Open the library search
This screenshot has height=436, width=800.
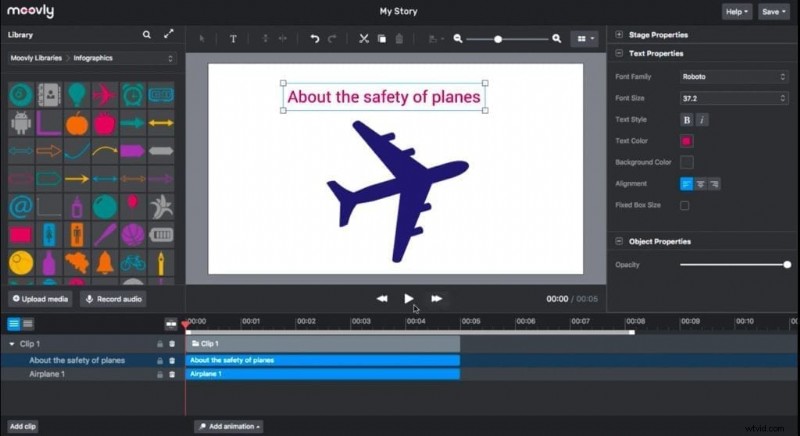click(146, 35)
